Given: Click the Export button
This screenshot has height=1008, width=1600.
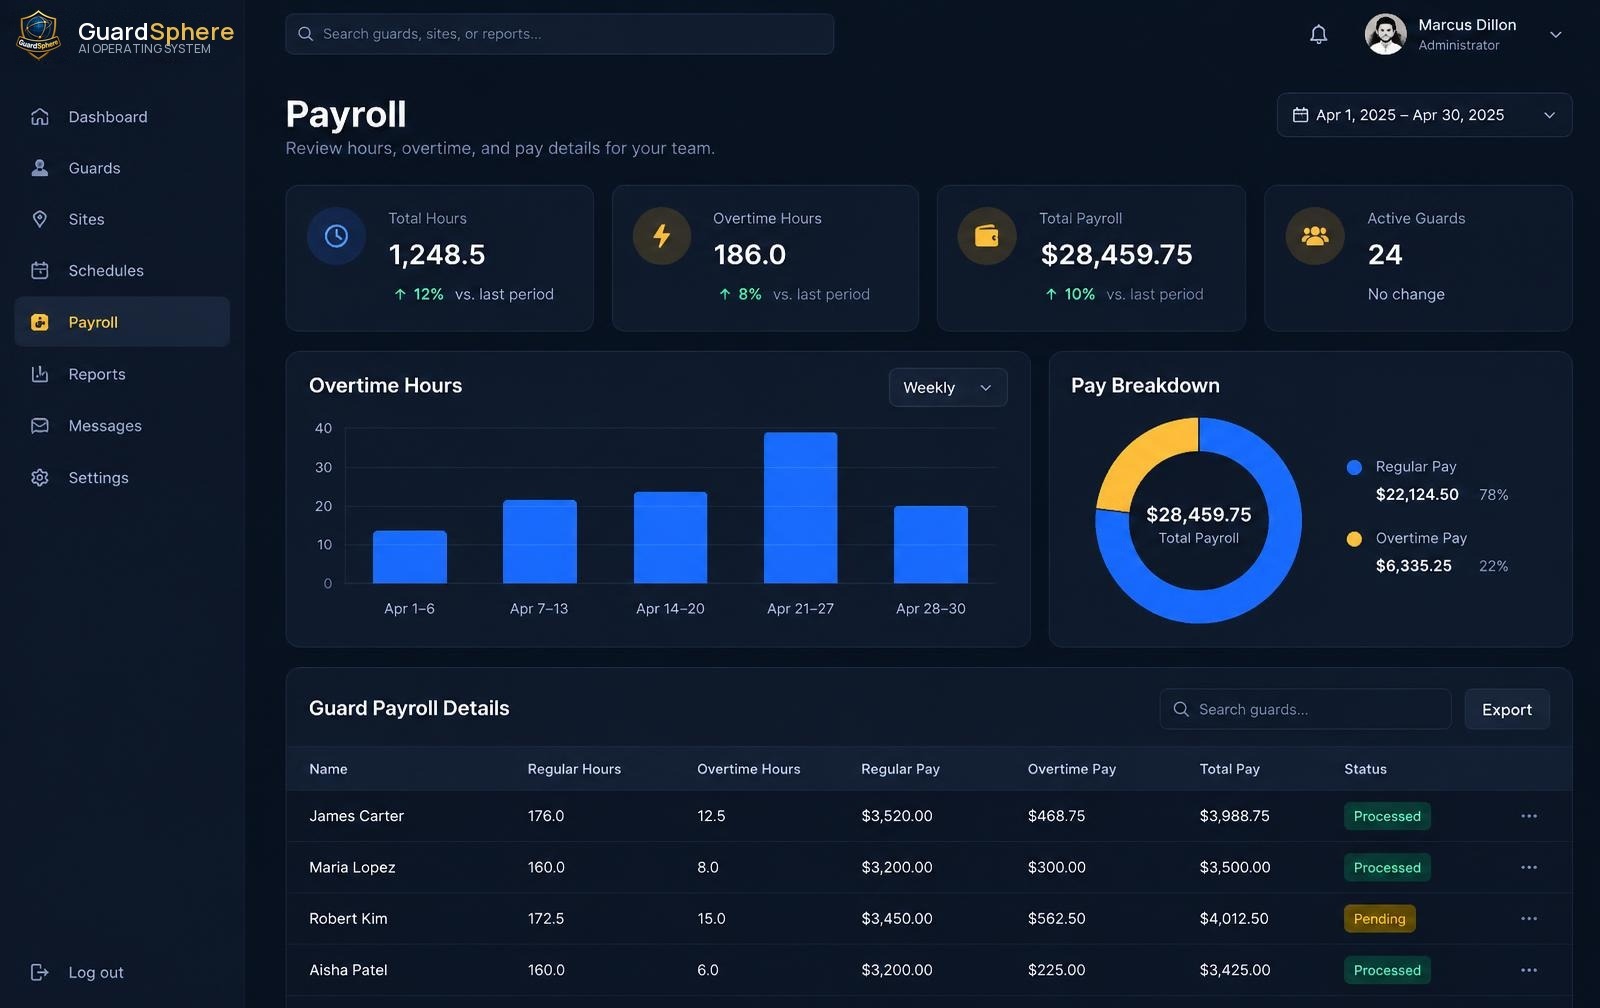Looking at the screenshot, I should pos(1507,709).
